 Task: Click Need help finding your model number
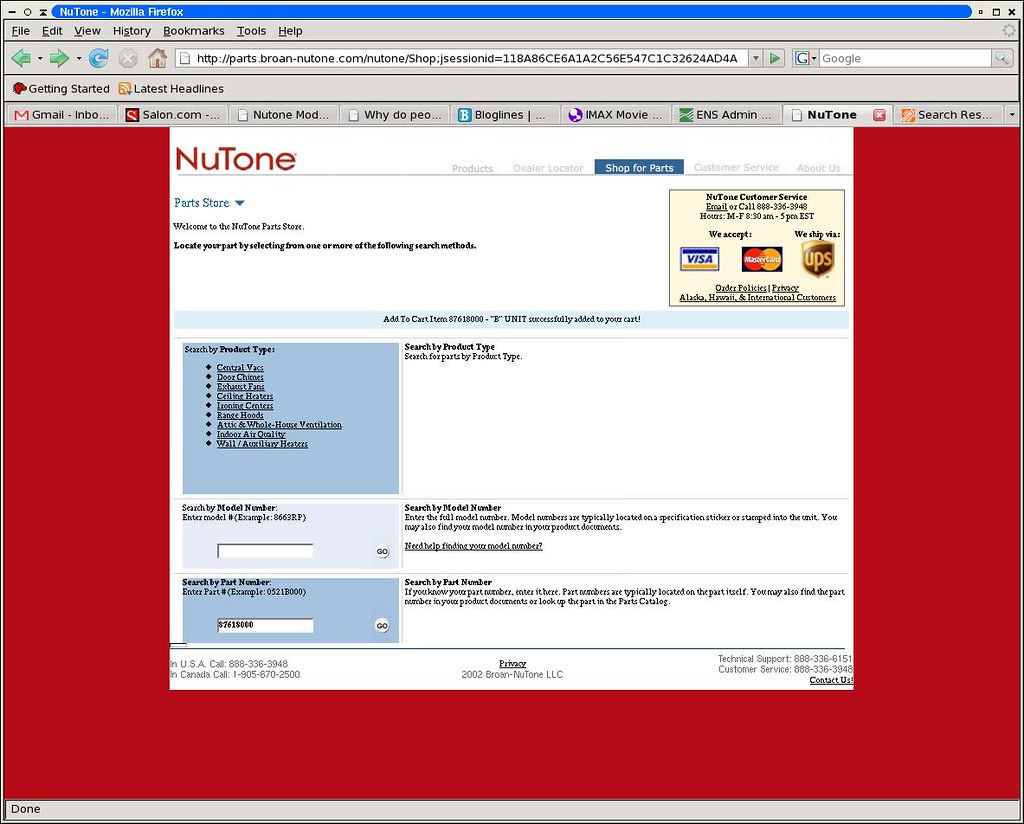click(473, 546)
